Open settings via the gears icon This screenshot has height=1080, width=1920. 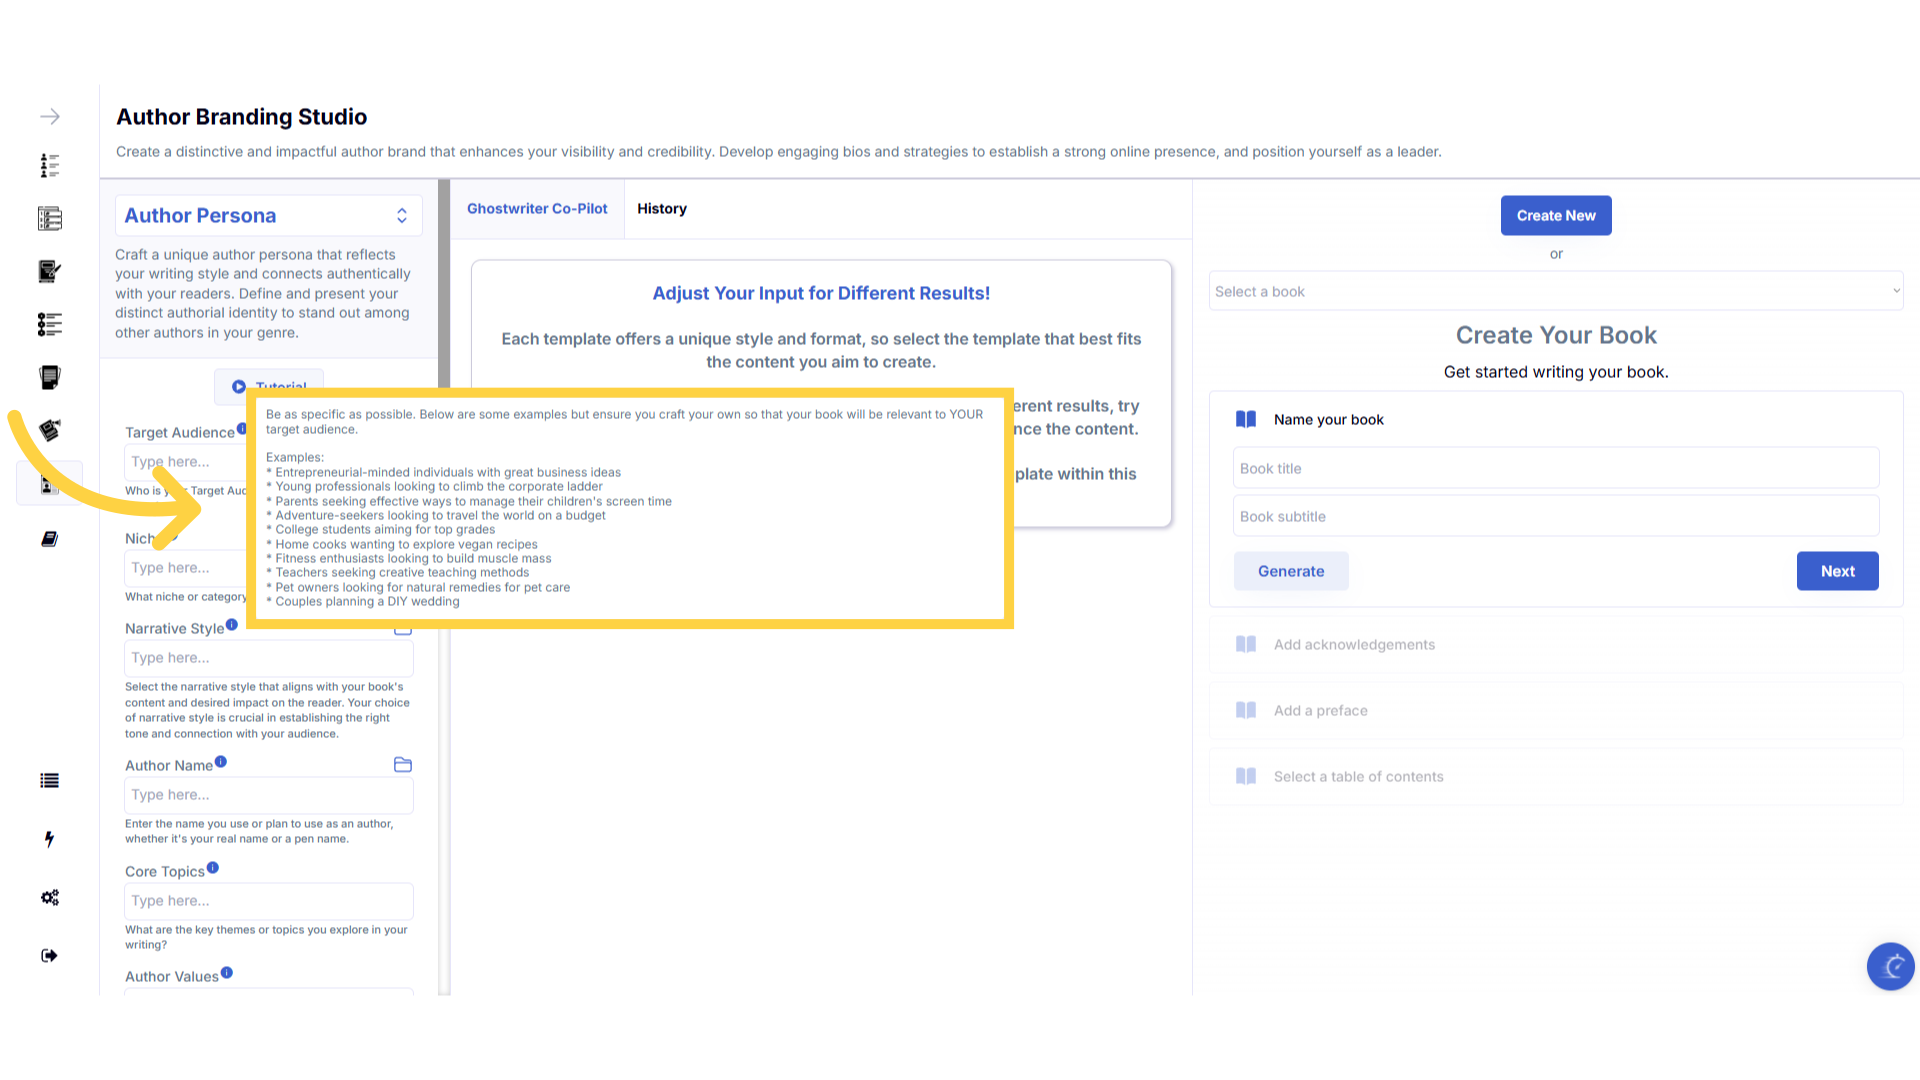(x=49, y=897)
